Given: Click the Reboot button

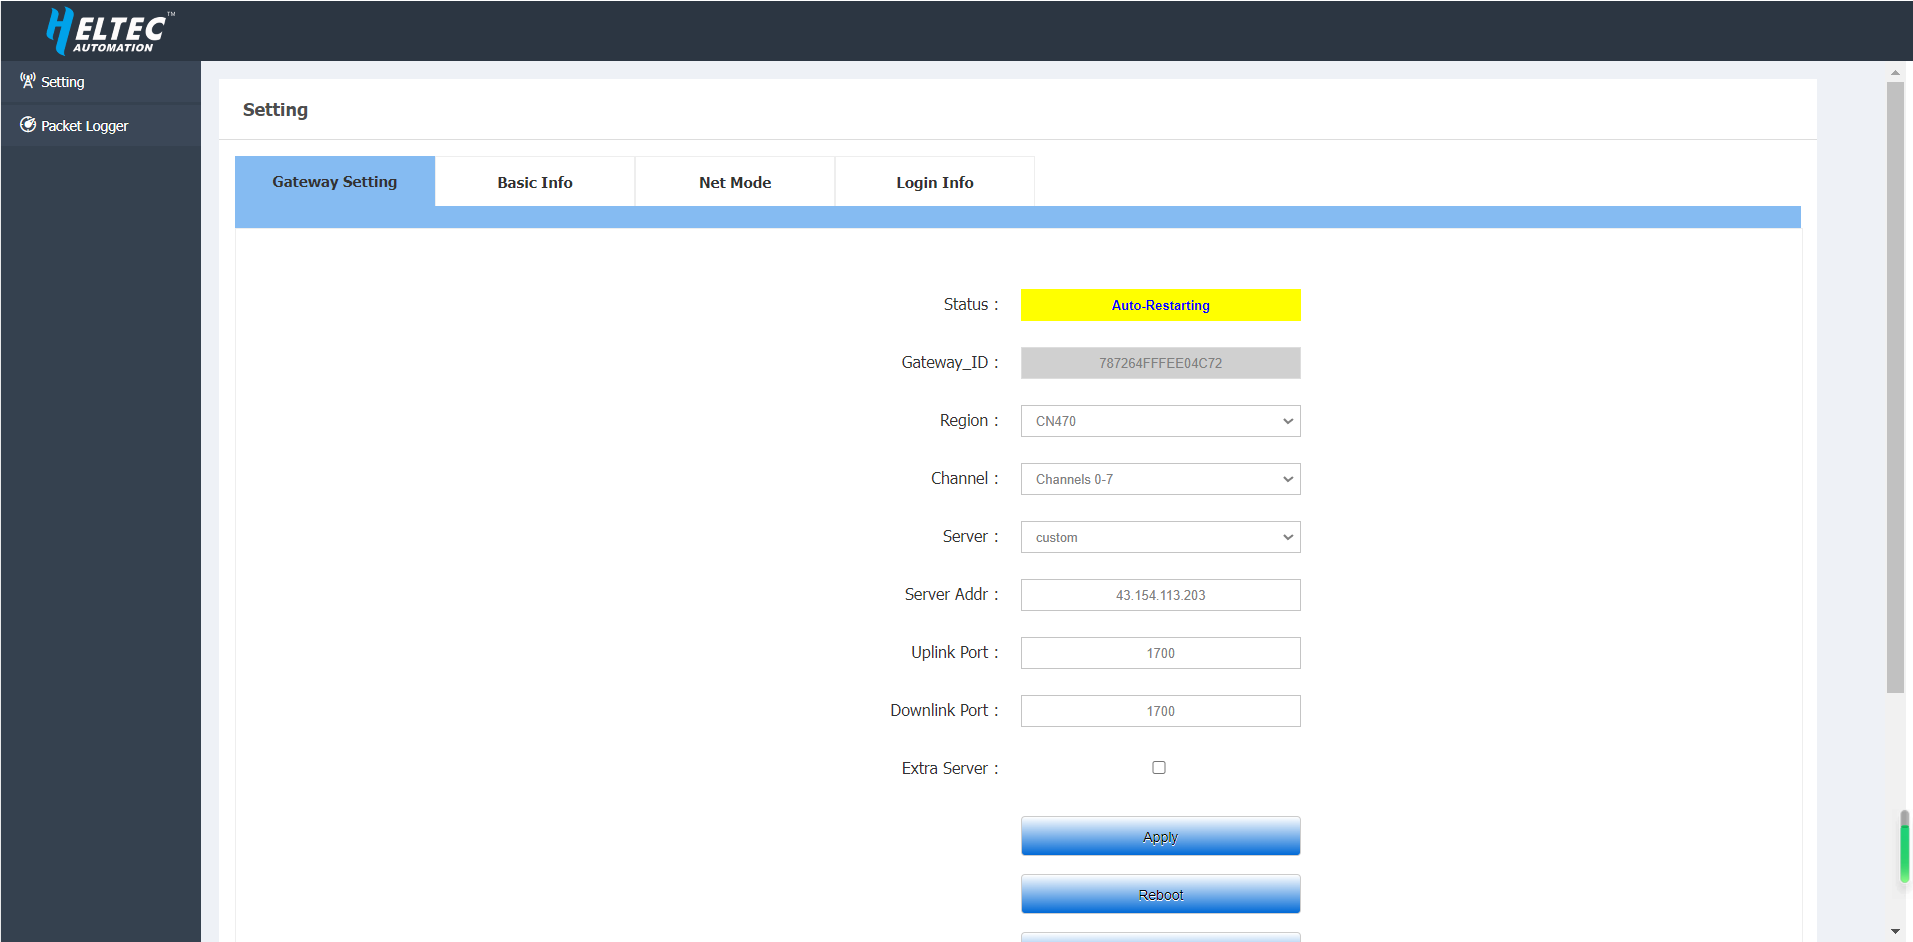Looking at the screenshot, I should [1160, 894].
